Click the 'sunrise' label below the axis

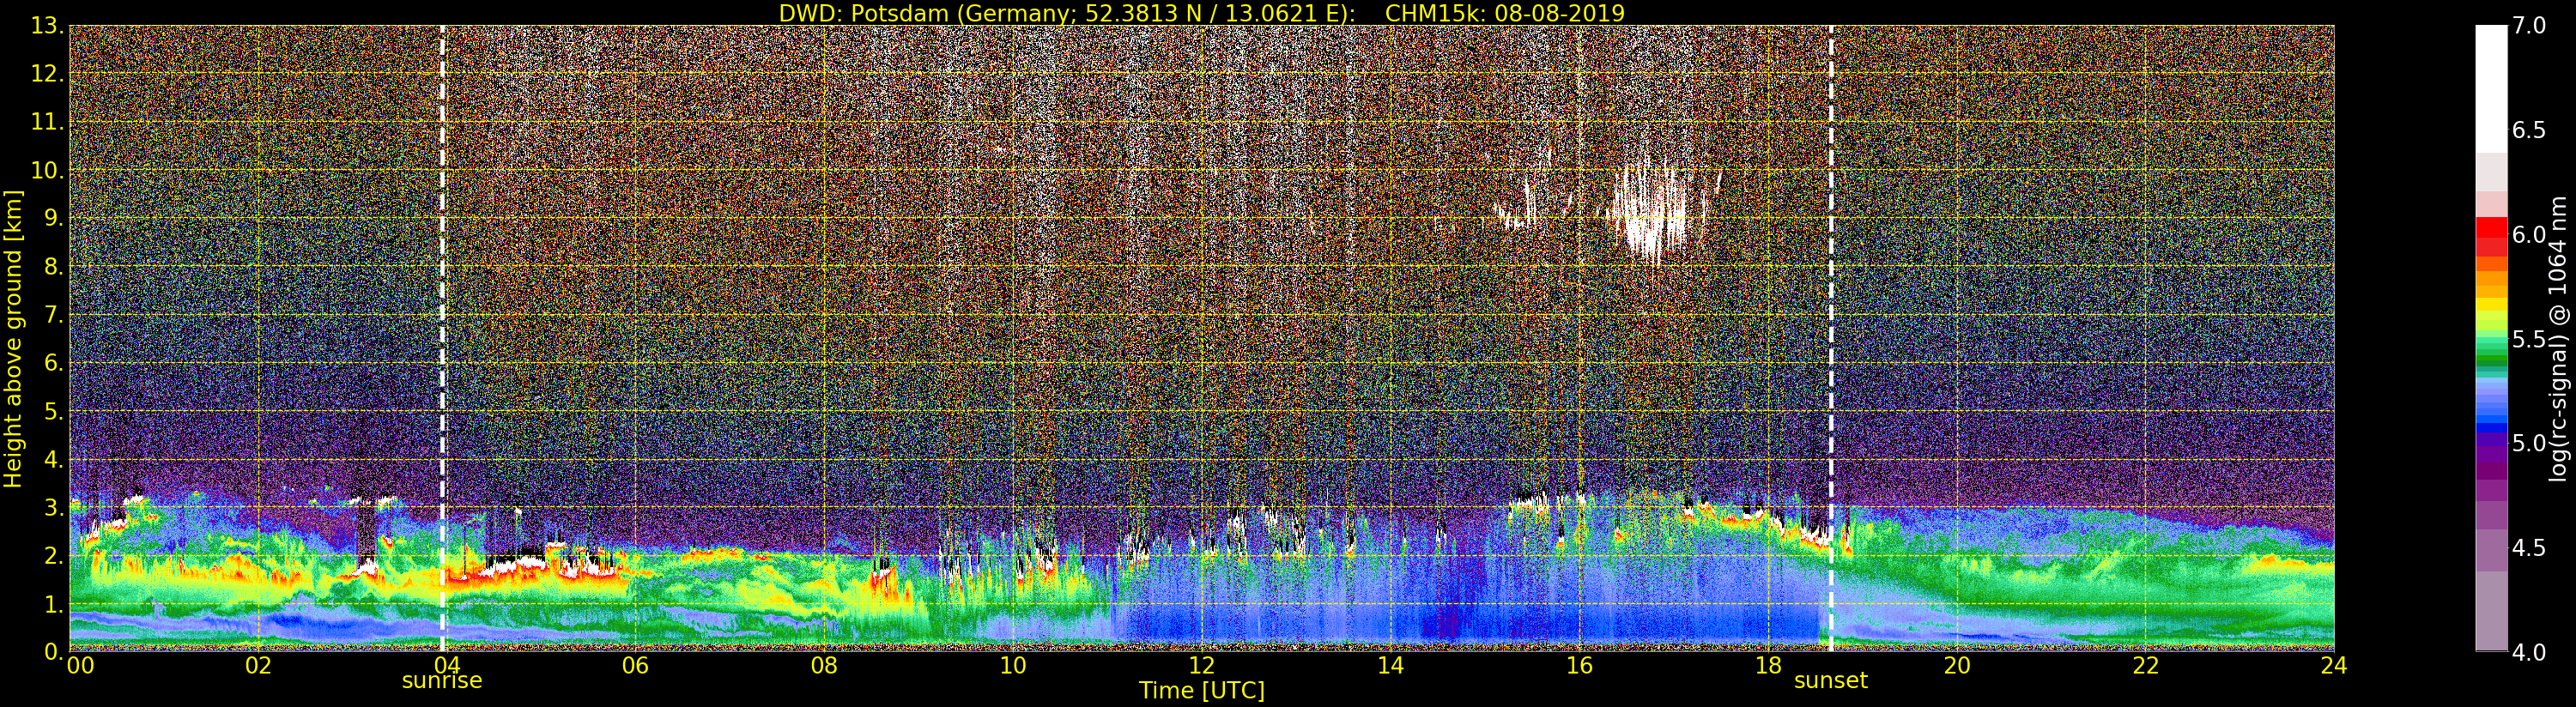coord(442,681)
